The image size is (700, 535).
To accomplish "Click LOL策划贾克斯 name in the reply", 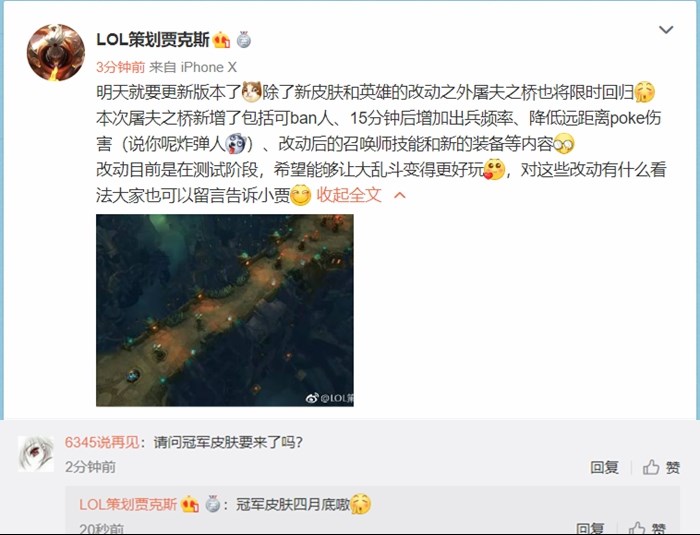I will pyautogui.click(x=128, y=504).
